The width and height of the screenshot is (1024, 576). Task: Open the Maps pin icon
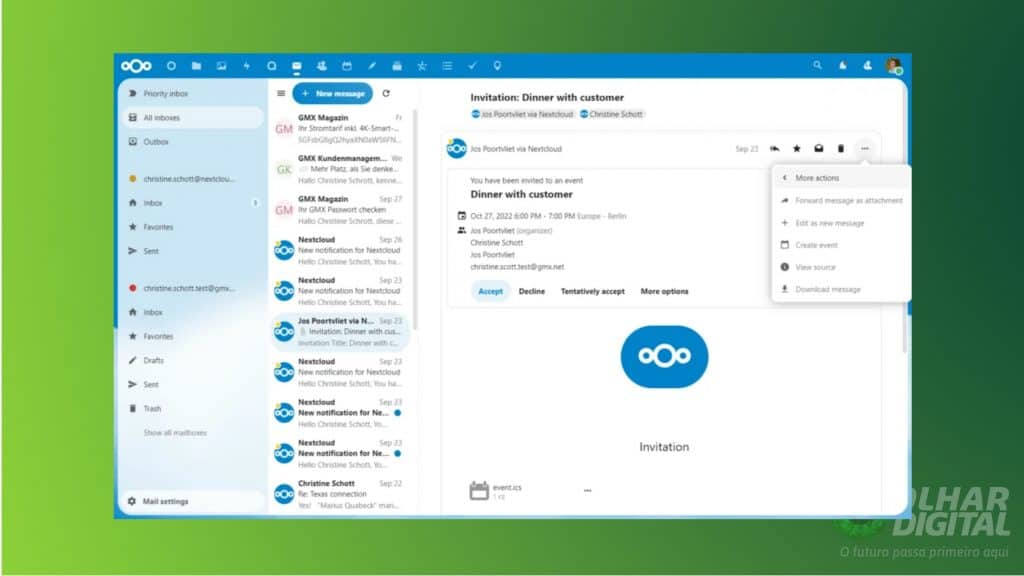click(497, 66)
